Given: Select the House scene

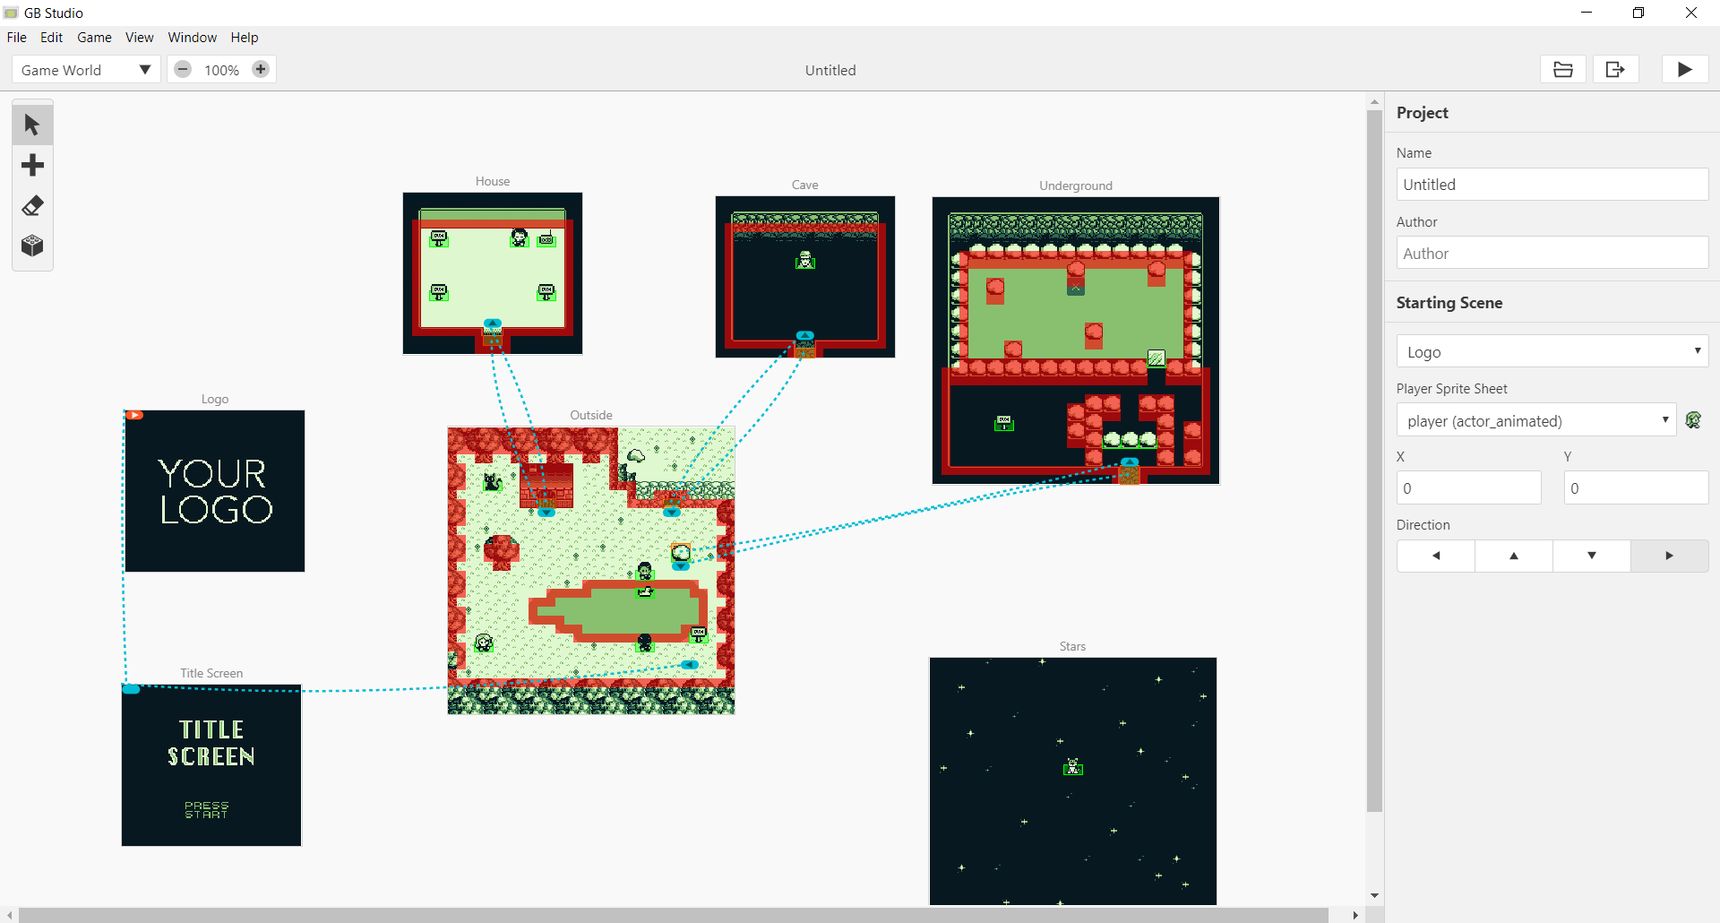Looking at the screenshot, I should [x=492, y=273].
